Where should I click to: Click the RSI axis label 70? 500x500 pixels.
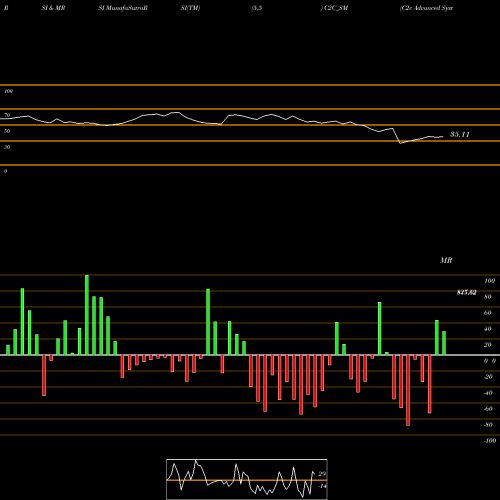click(7, 115)
